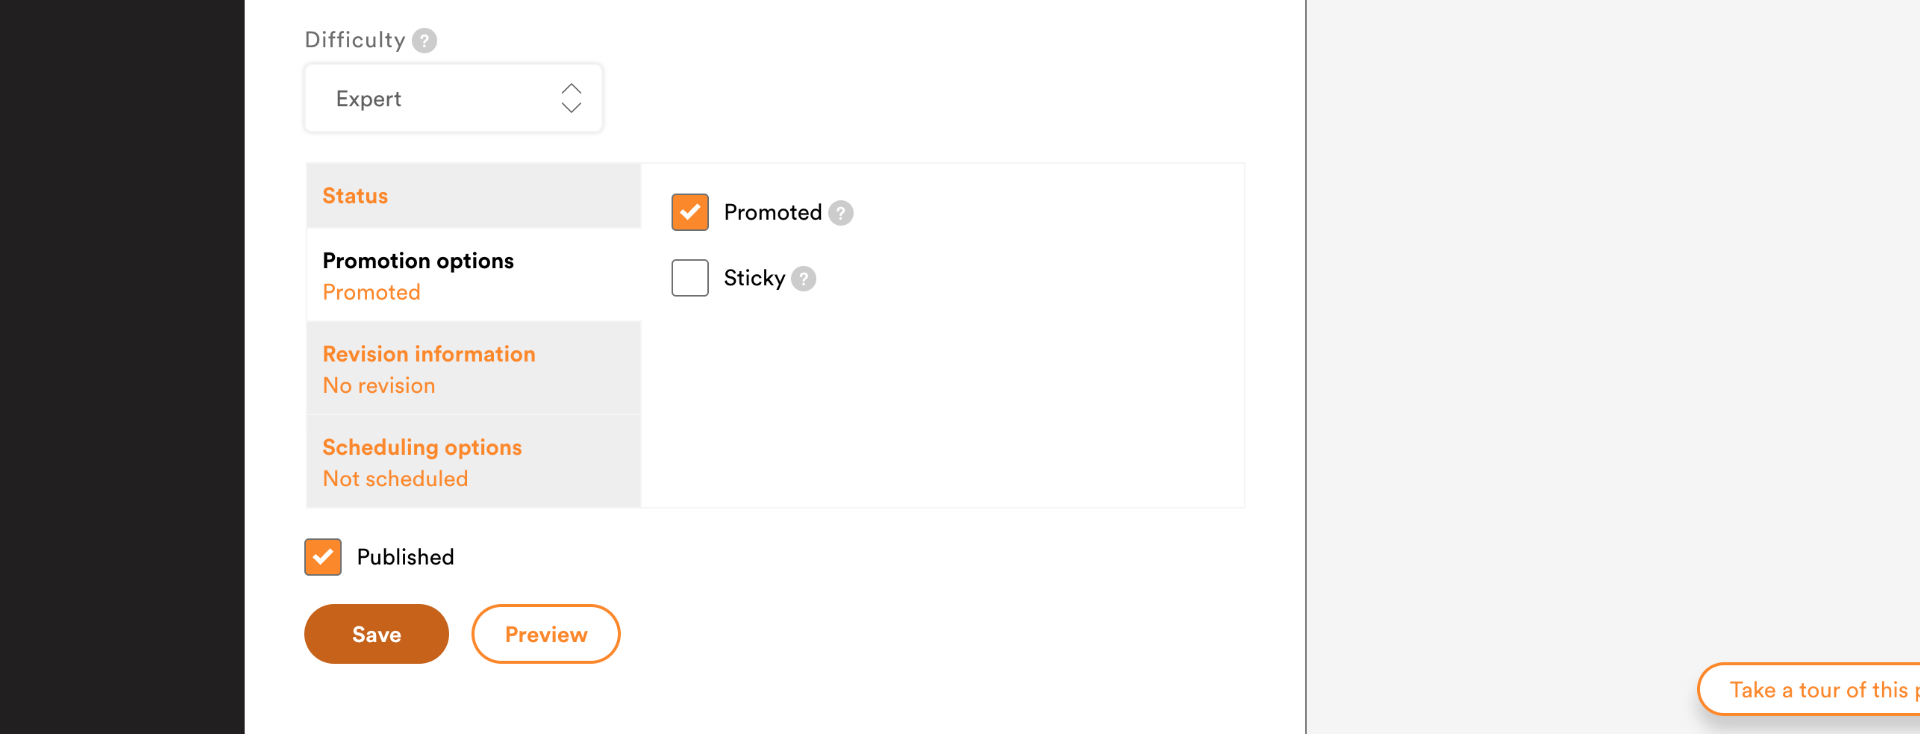Click the Preview button
This screenshot has width=1920, height=734.
[x=546, y=634]
